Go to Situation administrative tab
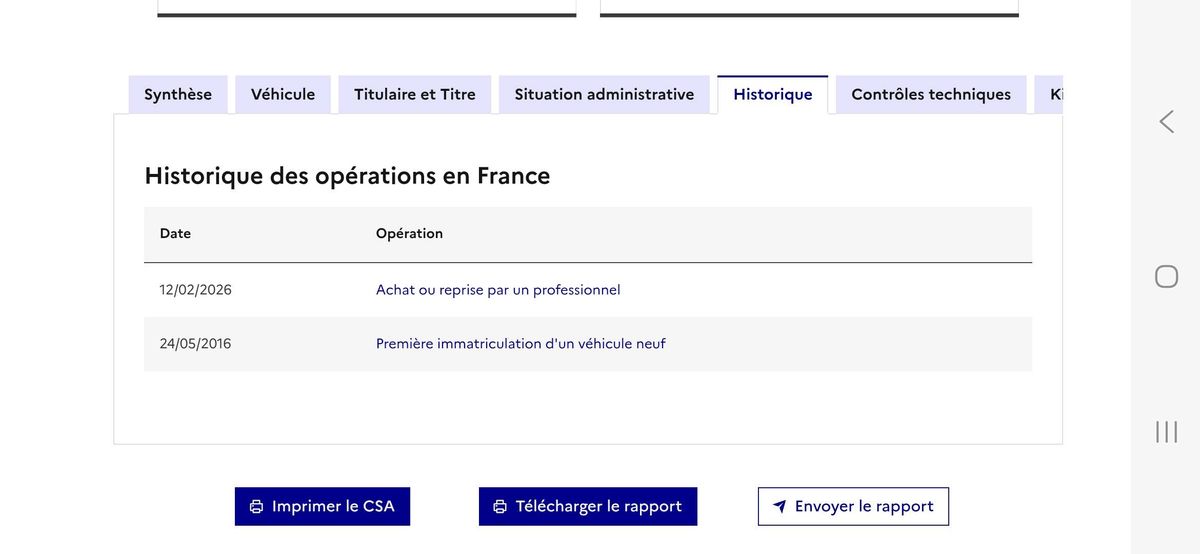This screenshot has width=1200, height=554. tap(604, 95)
